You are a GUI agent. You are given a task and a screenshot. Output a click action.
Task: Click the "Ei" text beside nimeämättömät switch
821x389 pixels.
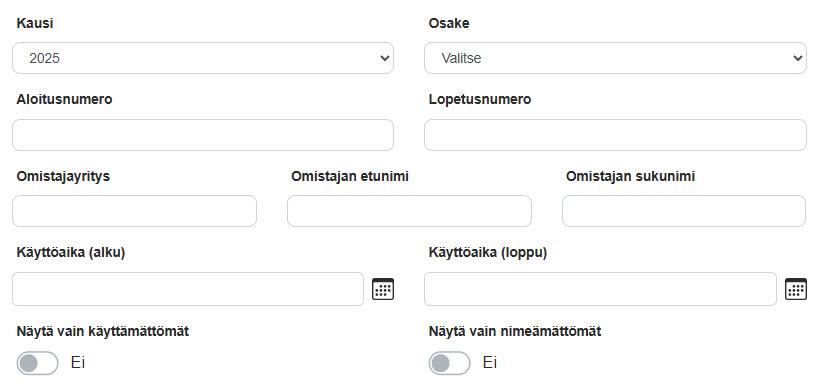(x=490, y=362)
